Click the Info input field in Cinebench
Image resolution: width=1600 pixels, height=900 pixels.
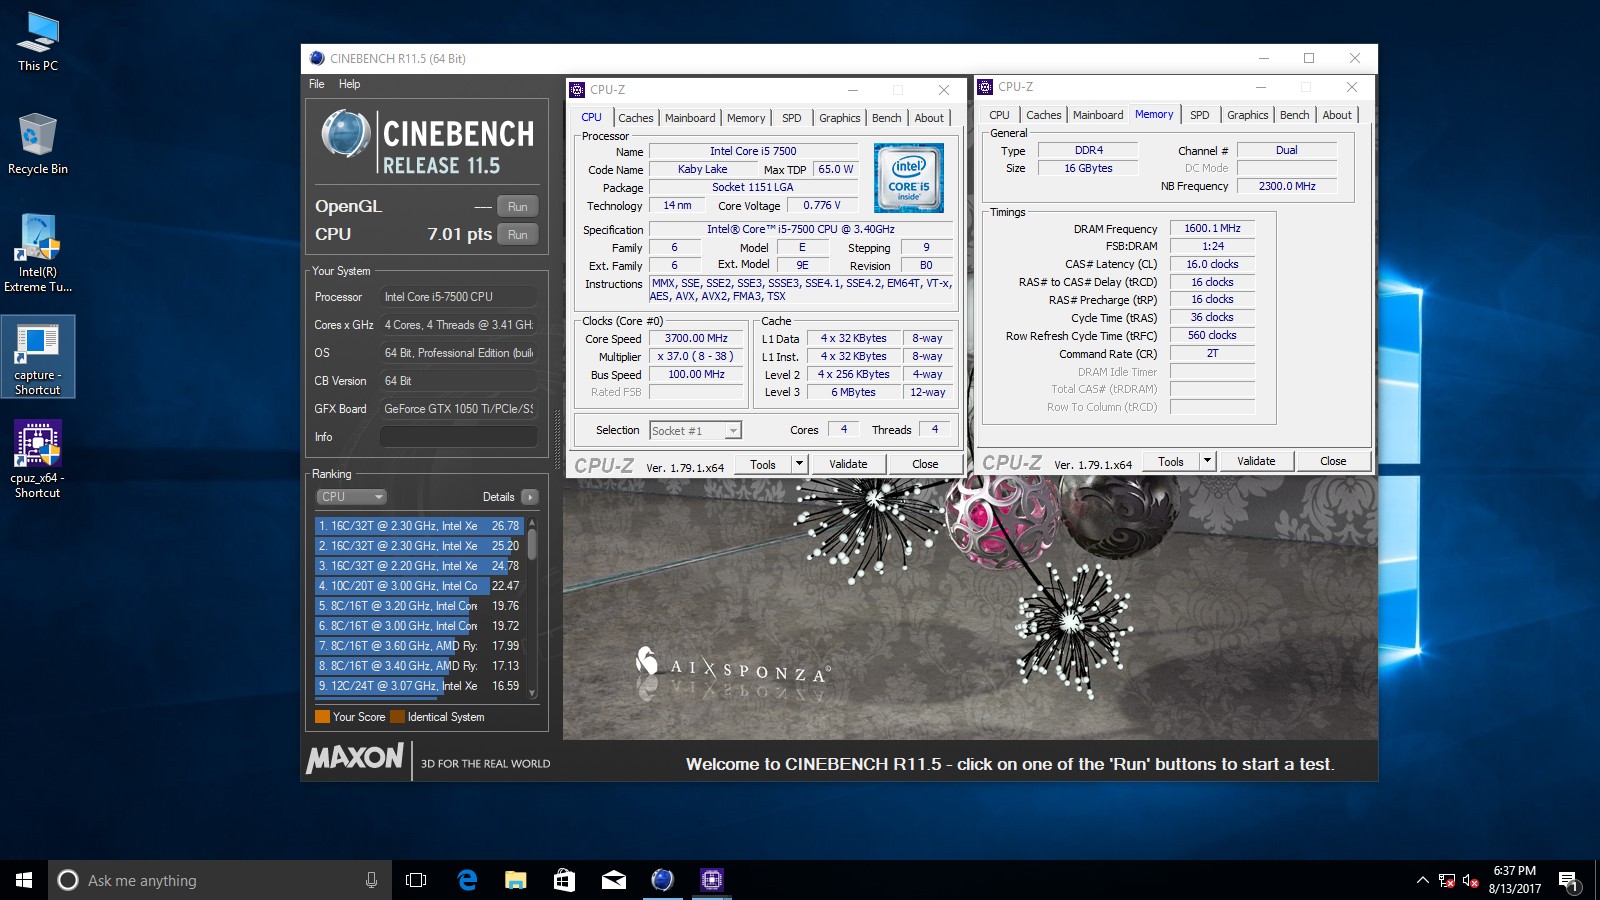[459, 437]
